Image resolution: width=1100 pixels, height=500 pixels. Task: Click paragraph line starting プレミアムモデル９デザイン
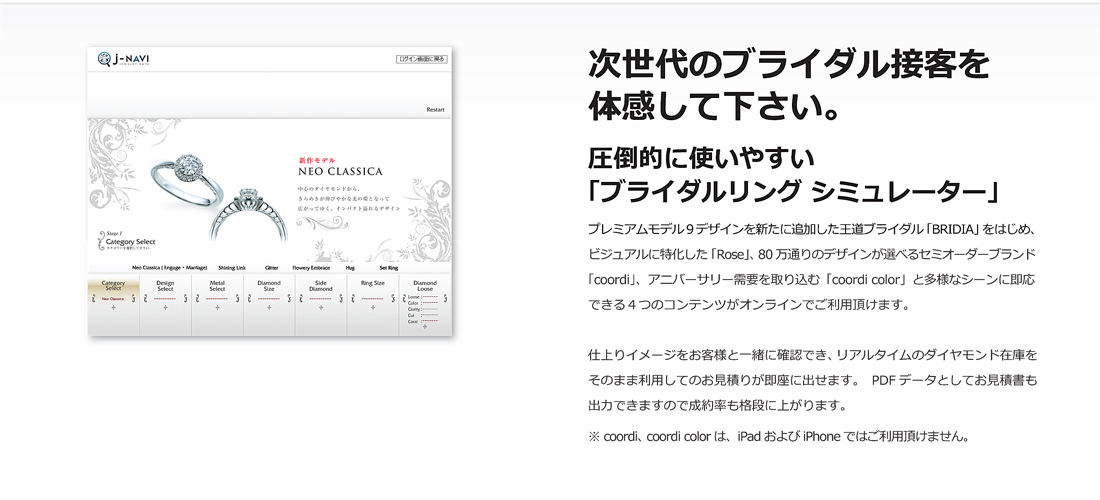tap(811, 229)
